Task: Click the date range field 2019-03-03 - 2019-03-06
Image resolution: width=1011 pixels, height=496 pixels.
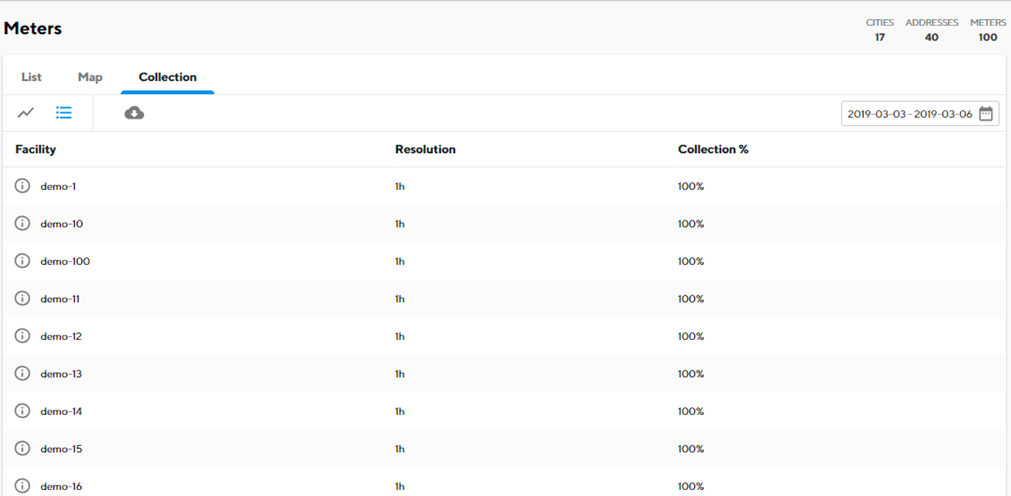Action: point(920,114)
